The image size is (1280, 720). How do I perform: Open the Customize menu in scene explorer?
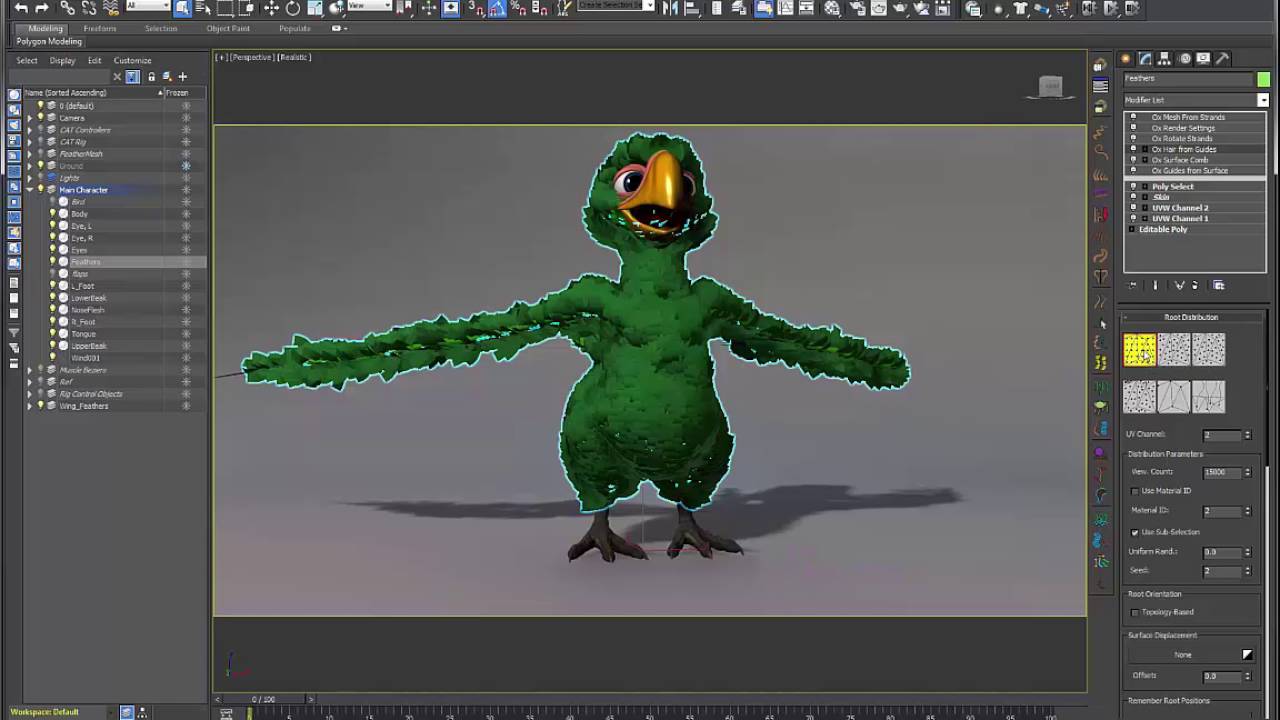[x=132, y=60]
